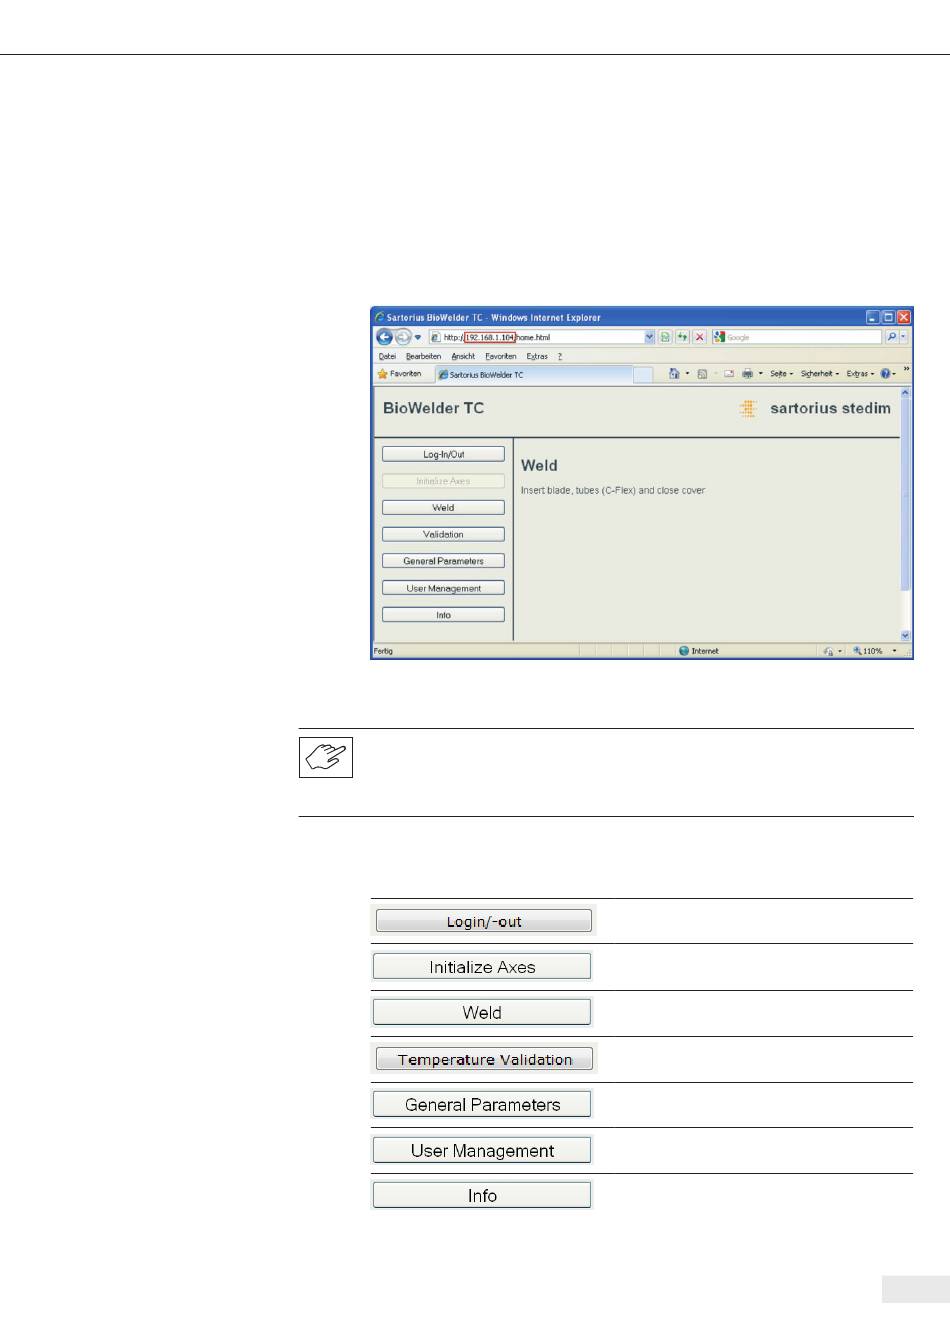Open the Sicherheit dropdown menu
Image resolution: width=950 pixels, height=1344 pixels.
[x=820, y=374]
